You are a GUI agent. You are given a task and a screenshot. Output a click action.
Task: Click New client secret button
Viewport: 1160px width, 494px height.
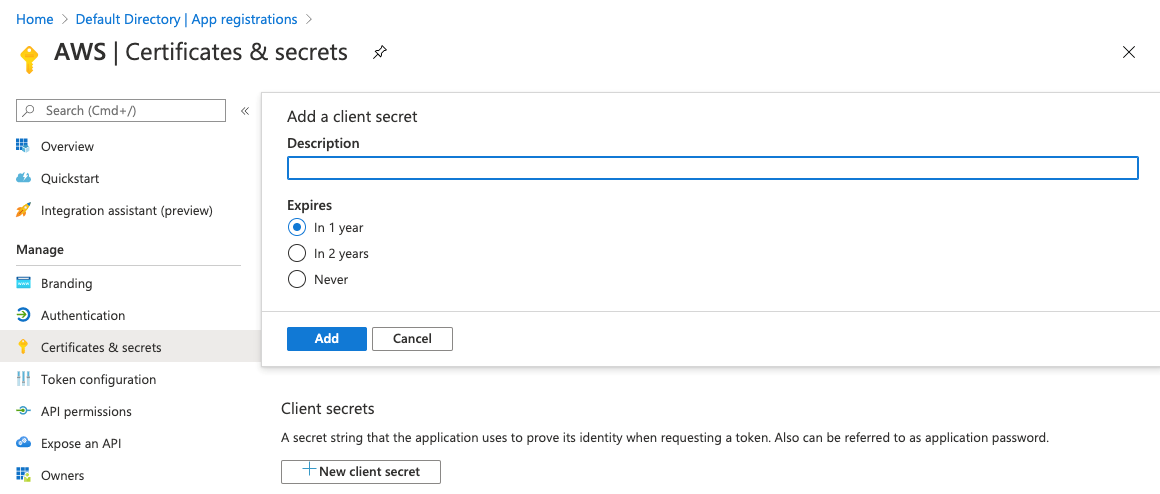[361, 472]
